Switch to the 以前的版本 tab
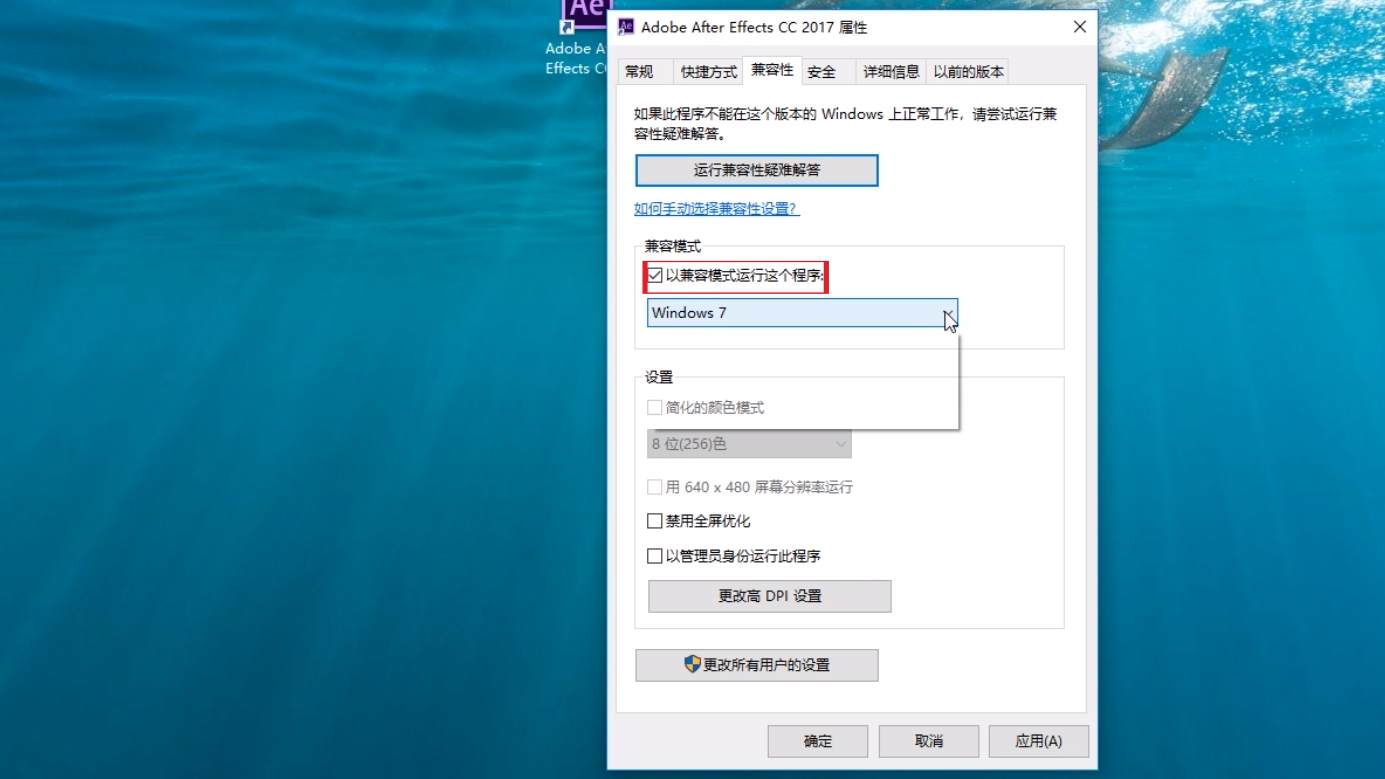Viewport: 1385px width, 779px height. tap(968, 72)
